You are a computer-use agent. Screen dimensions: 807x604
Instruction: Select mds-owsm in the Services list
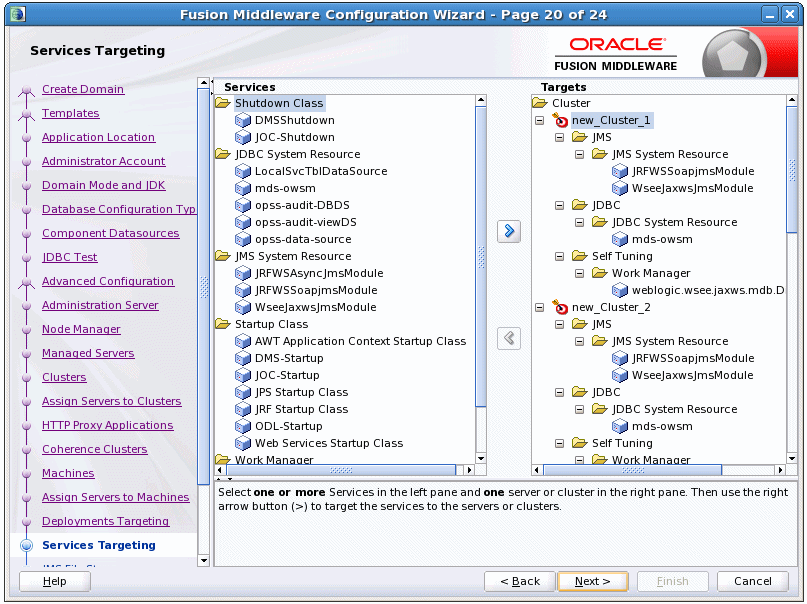click(x=285, y=188)
